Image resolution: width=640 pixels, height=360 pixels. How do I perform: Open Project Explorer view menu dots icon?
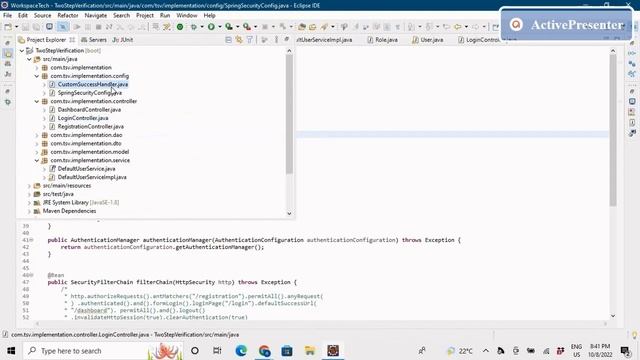276,40
